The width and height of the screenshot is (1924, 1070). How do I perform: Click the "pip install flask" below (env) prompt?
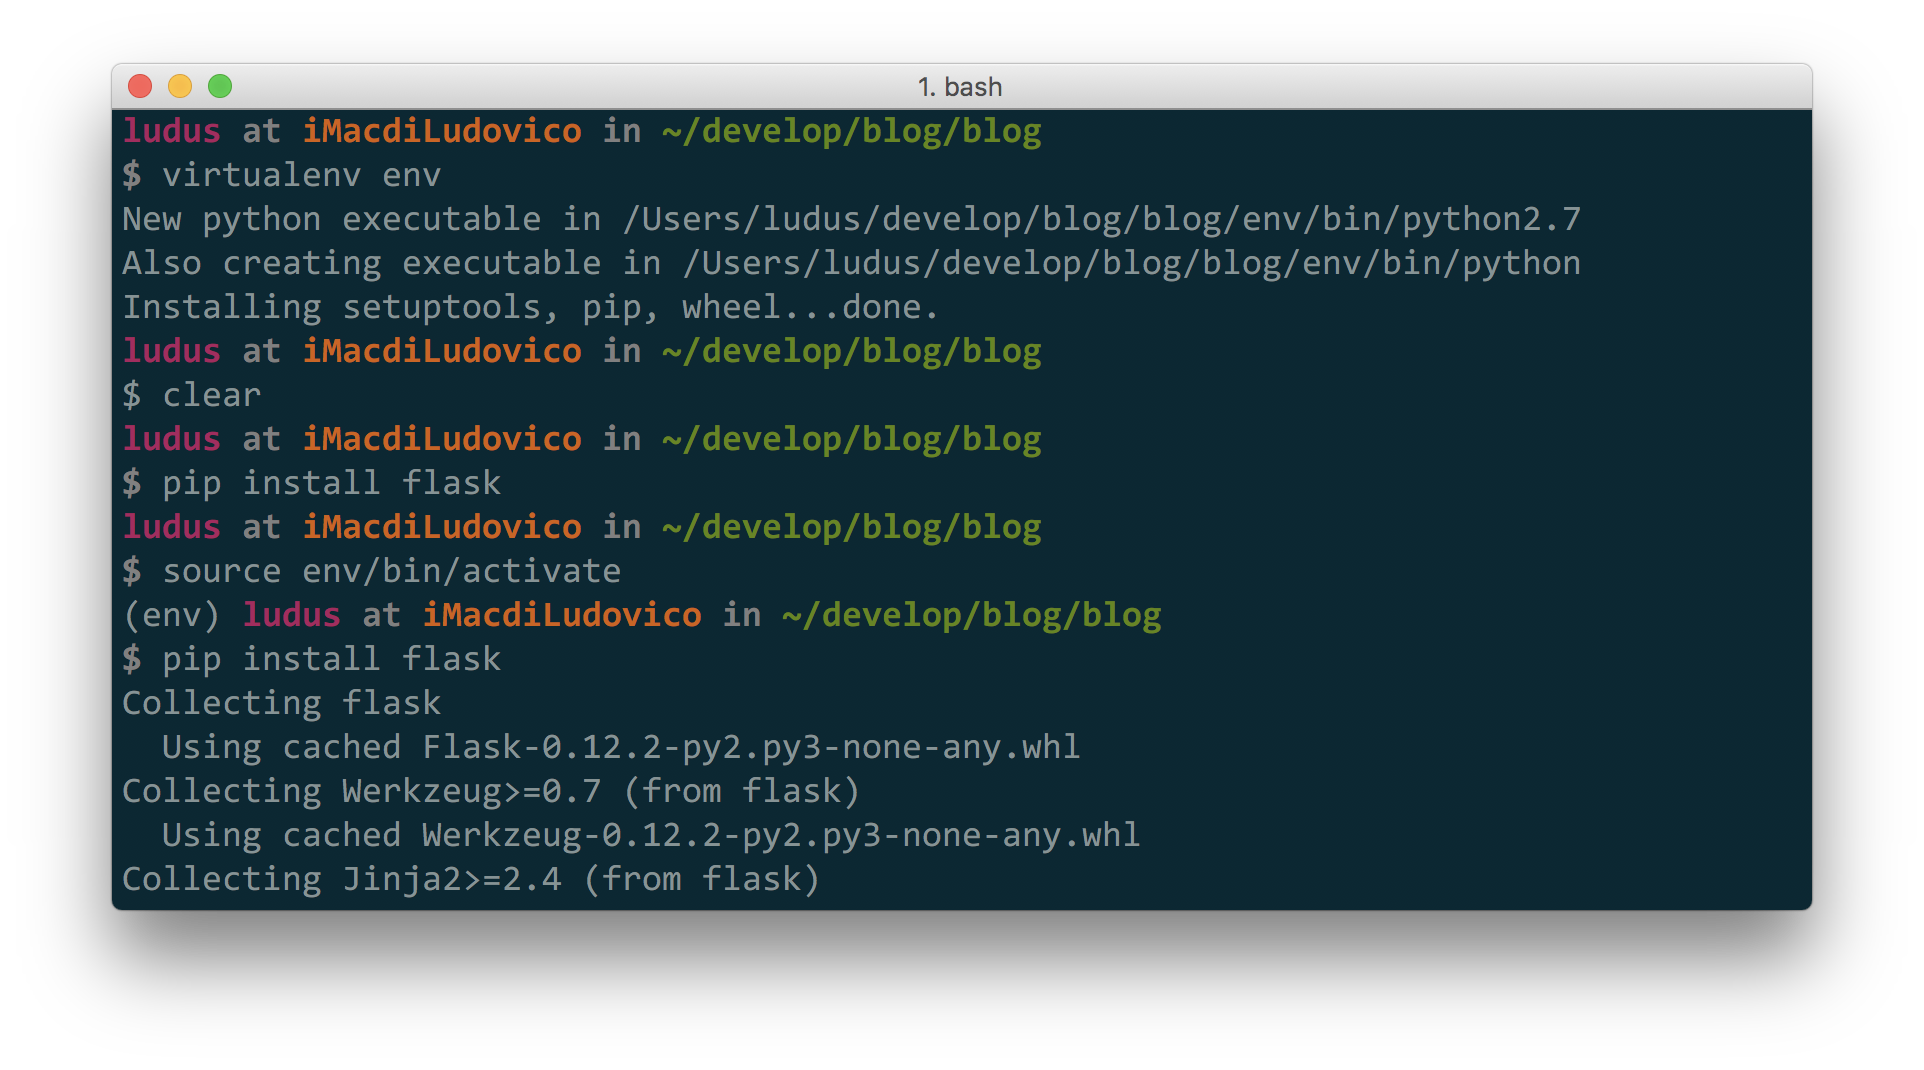point(331,659)
